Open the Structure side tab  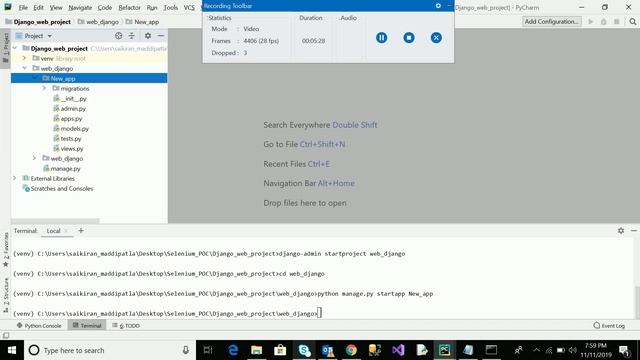6,295
